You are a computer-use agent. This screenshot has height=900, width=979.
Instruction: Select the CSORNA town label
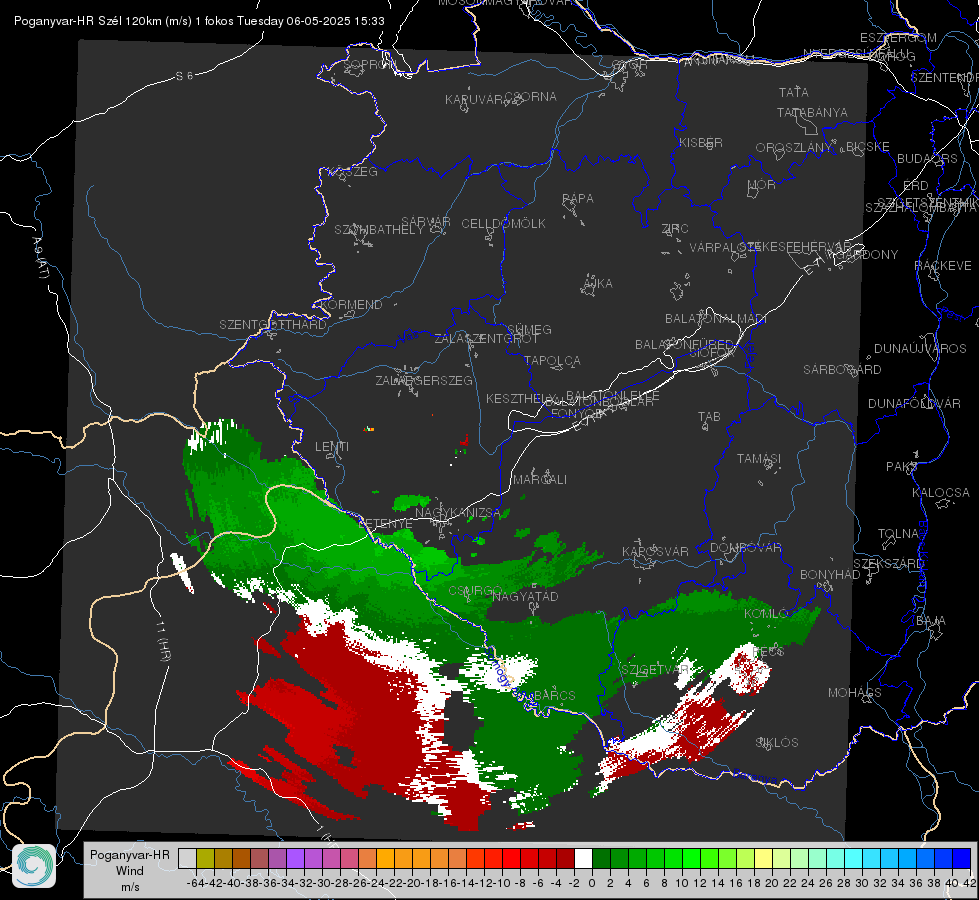point(531,97)
